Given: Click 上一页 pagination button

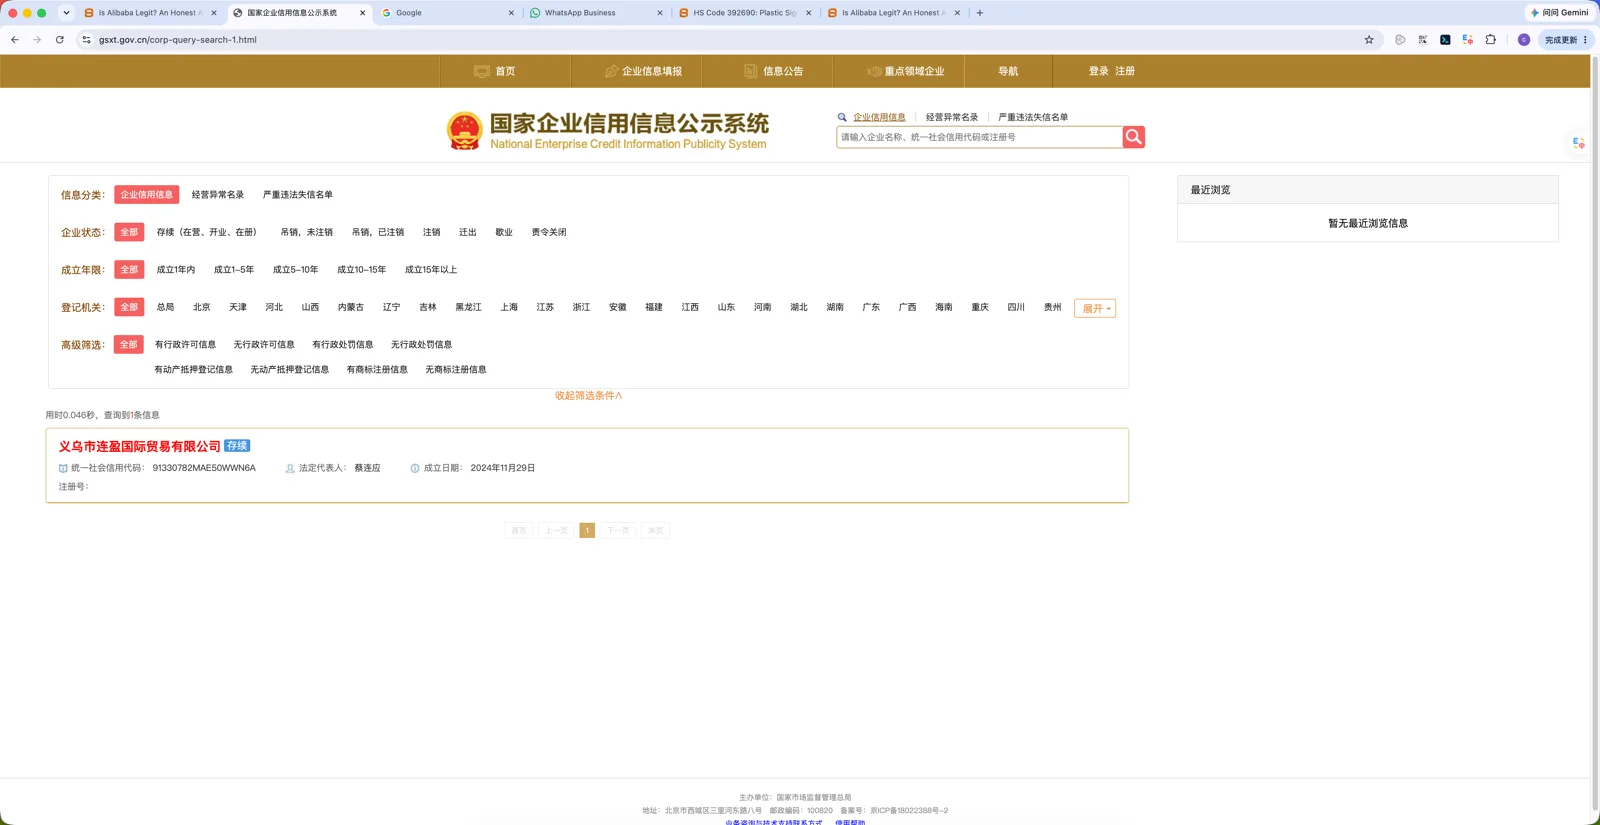Looking at the screenshot, I should click(x=556, y=531).
